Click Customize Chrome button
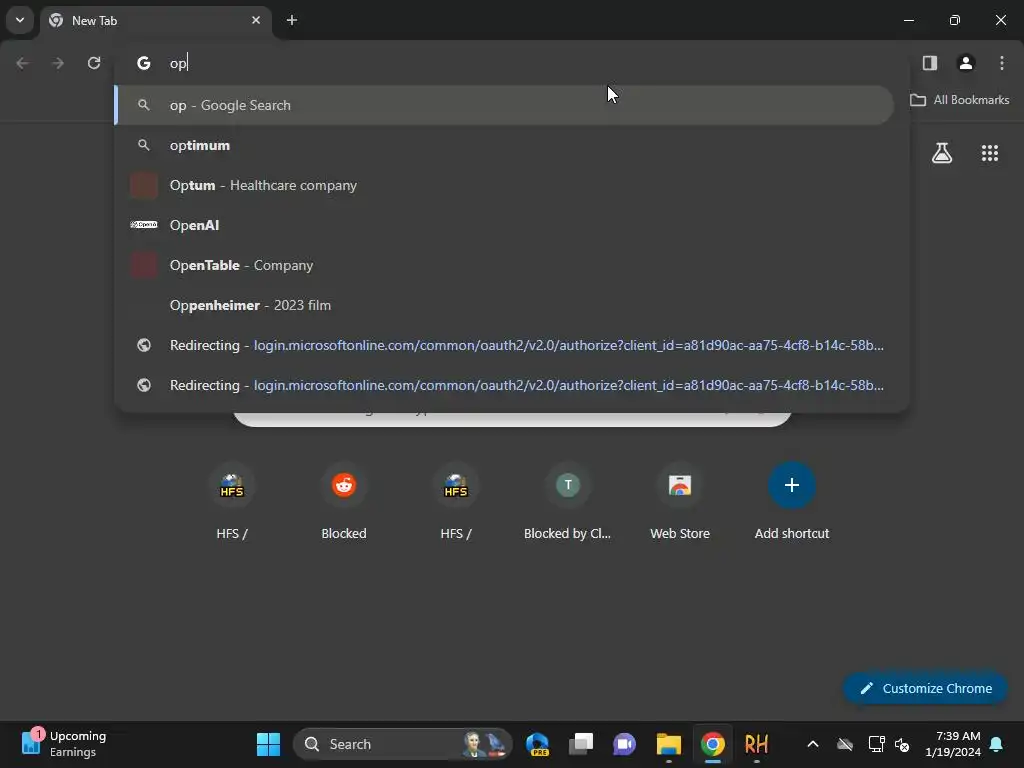Image resolution: width=1024 pixels, height=768 pixels. click(x=925, y=688)
